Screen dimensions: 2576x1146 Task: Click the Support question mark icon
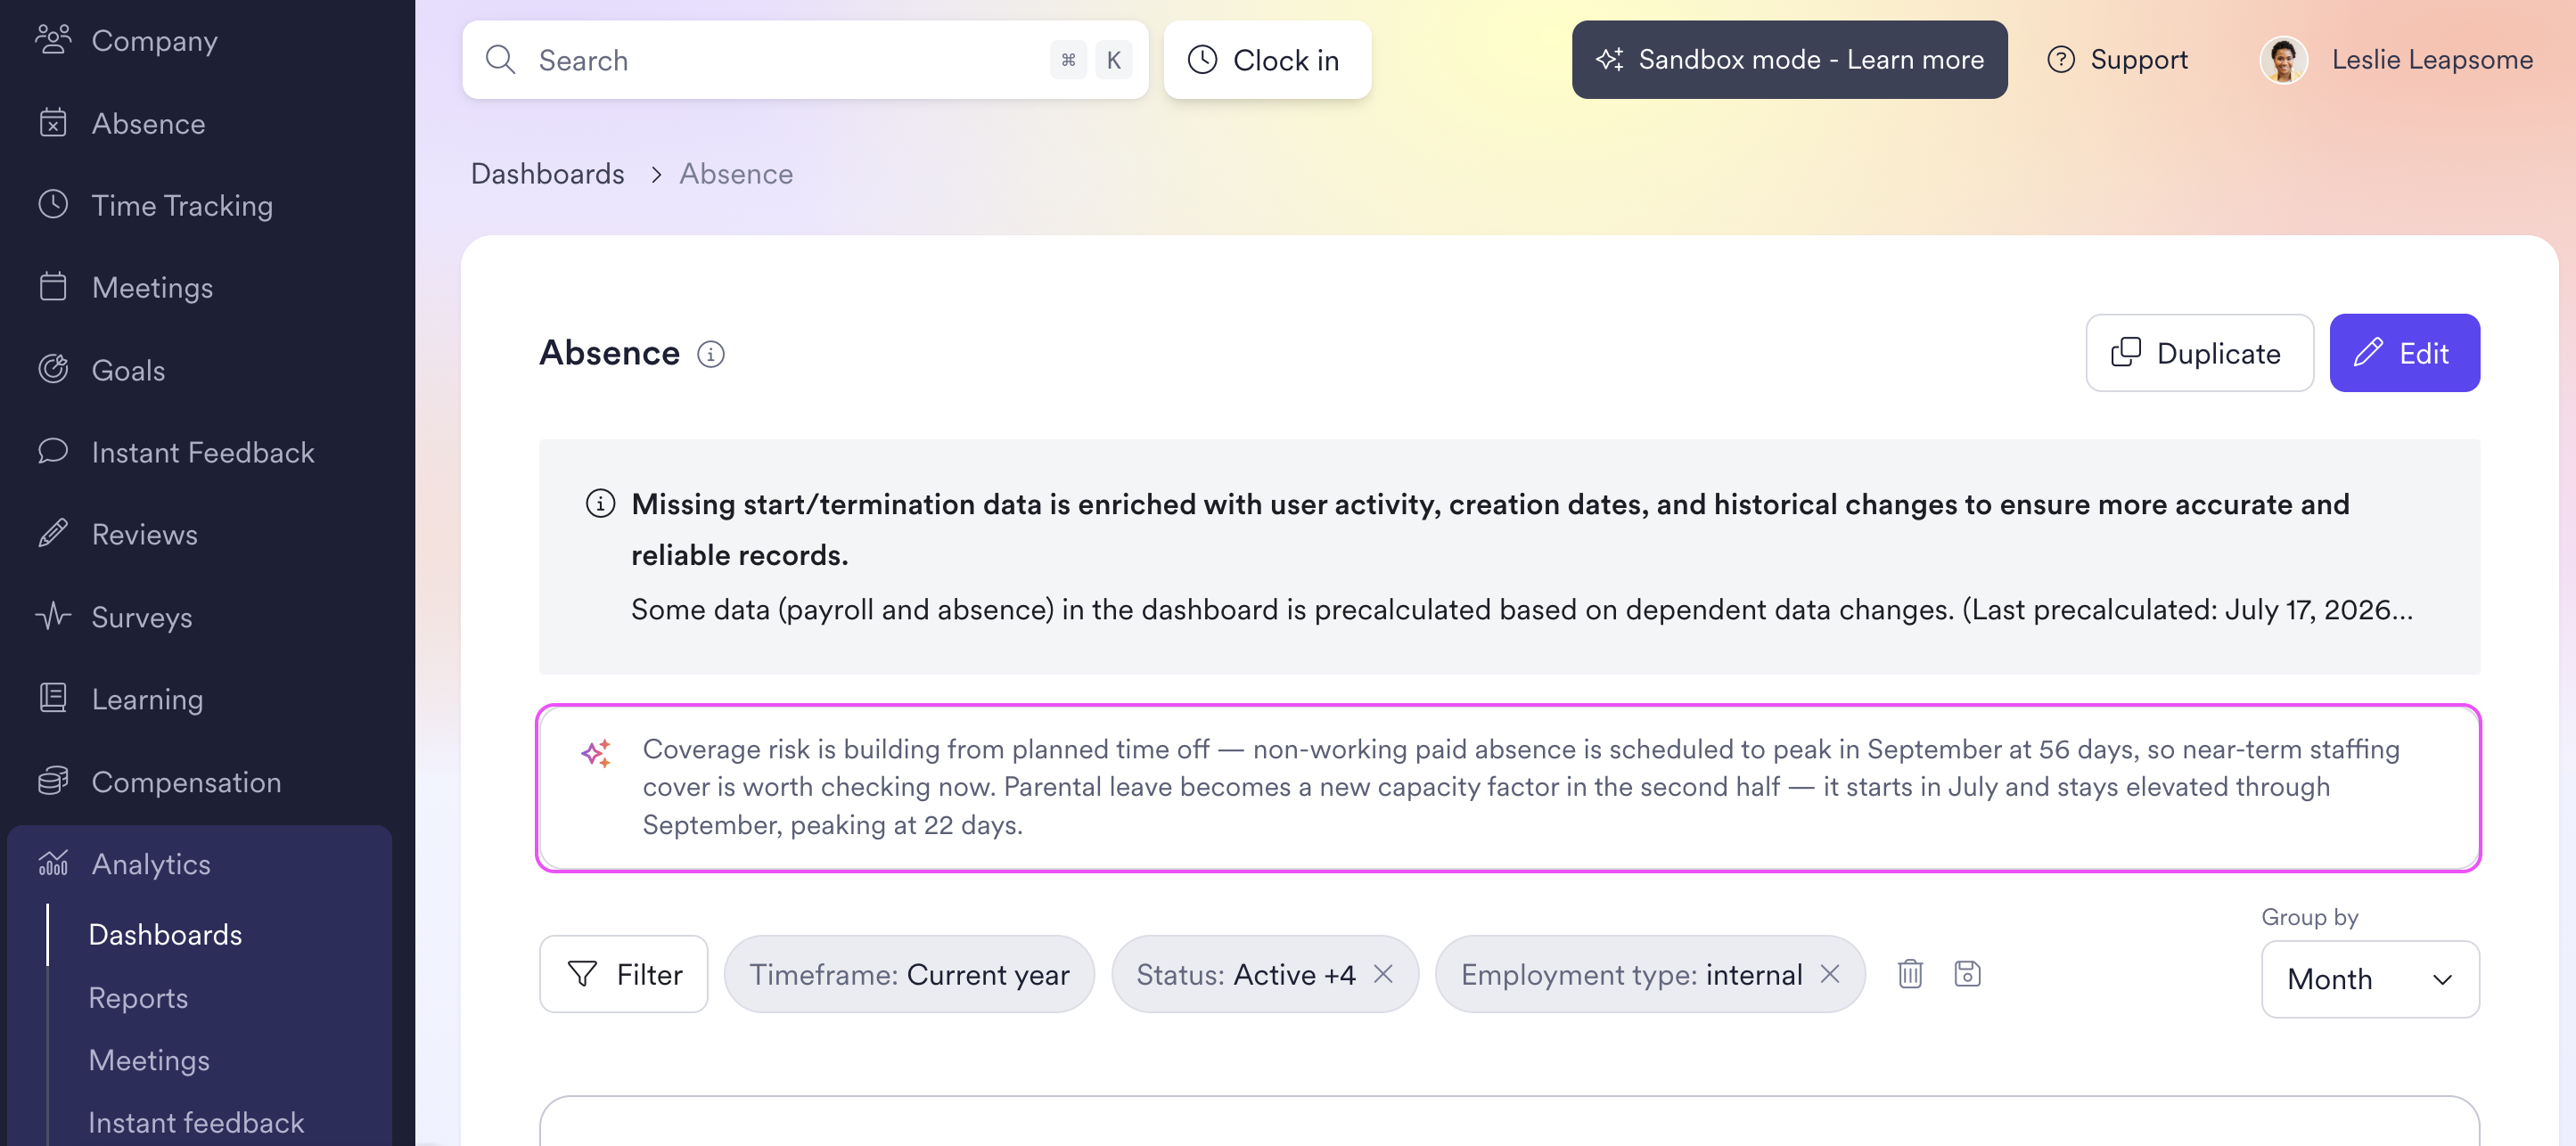click(2061, 60)
